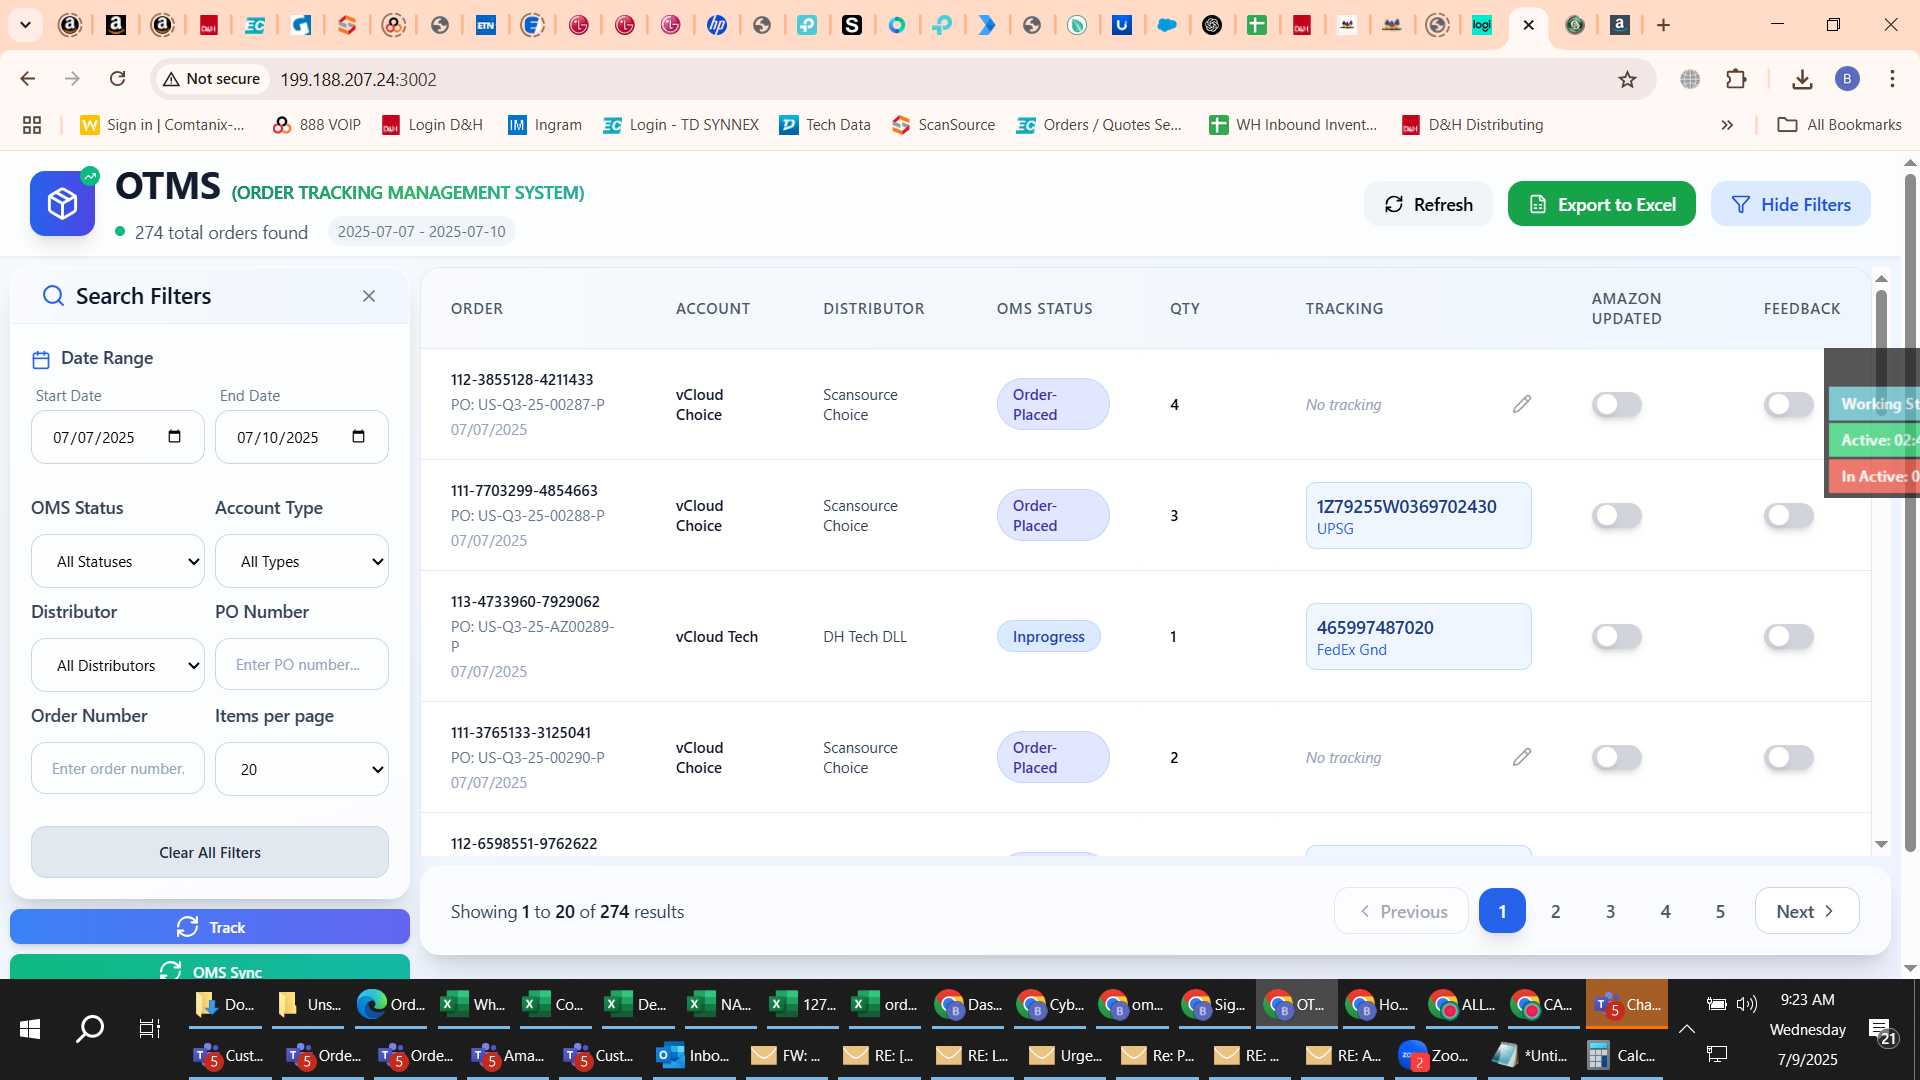
Task: Bookmark this page with star icon
Action: [x=1627, y=79]
